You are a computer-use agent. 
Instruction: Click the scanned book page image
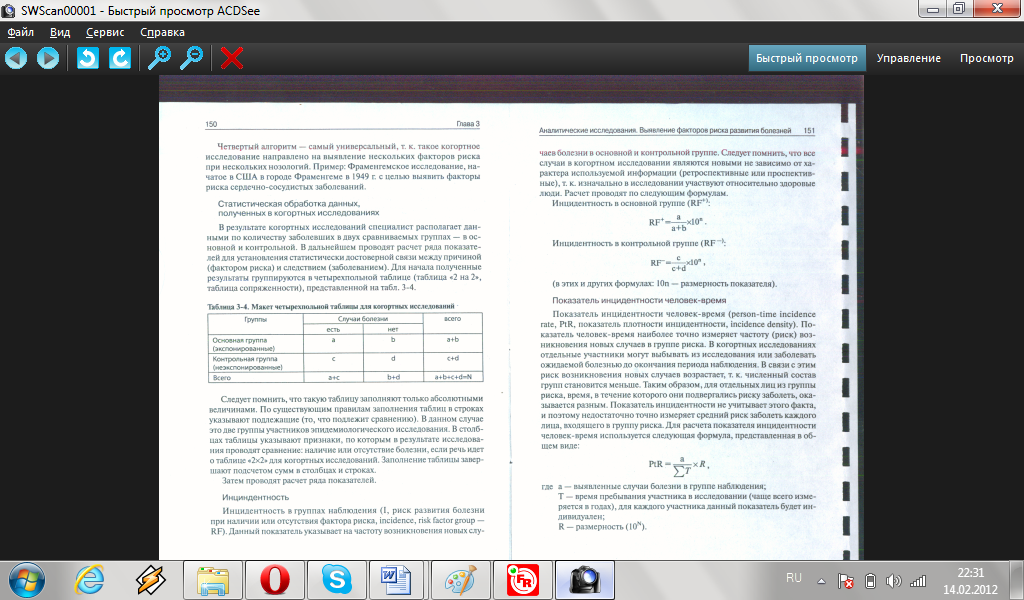tap(511, 317)
